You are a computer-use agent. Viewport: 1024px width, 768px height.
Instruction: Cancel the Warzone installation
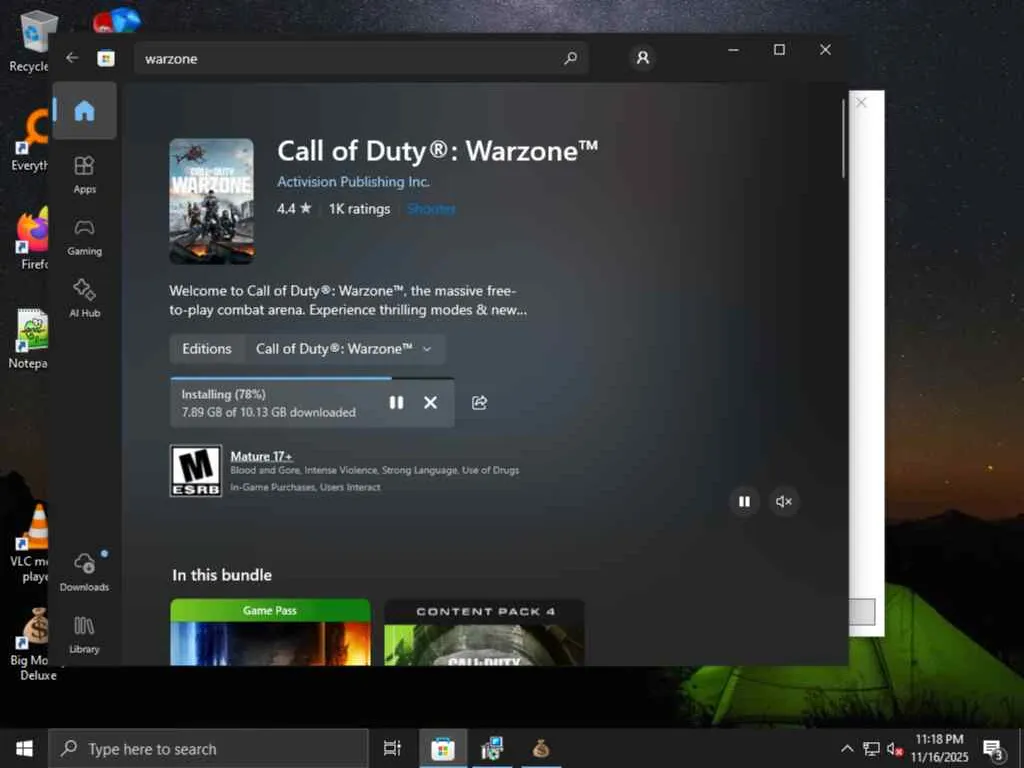point(430,402)
